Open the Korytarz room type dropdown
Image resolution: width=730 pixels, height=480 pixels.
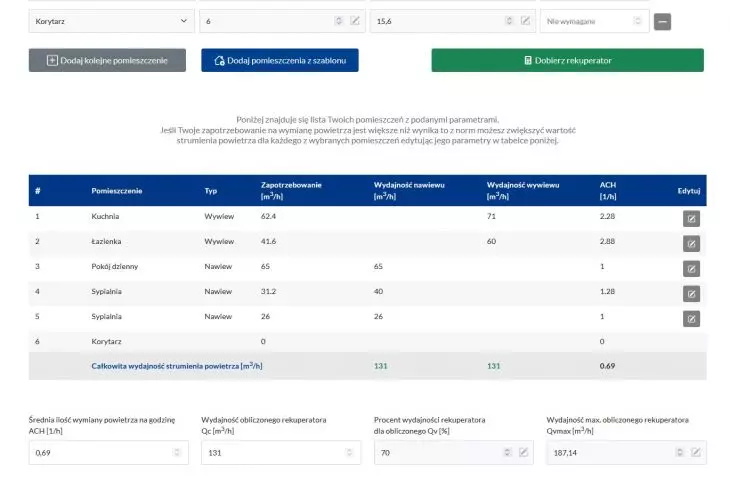click(x=111, y=21)
